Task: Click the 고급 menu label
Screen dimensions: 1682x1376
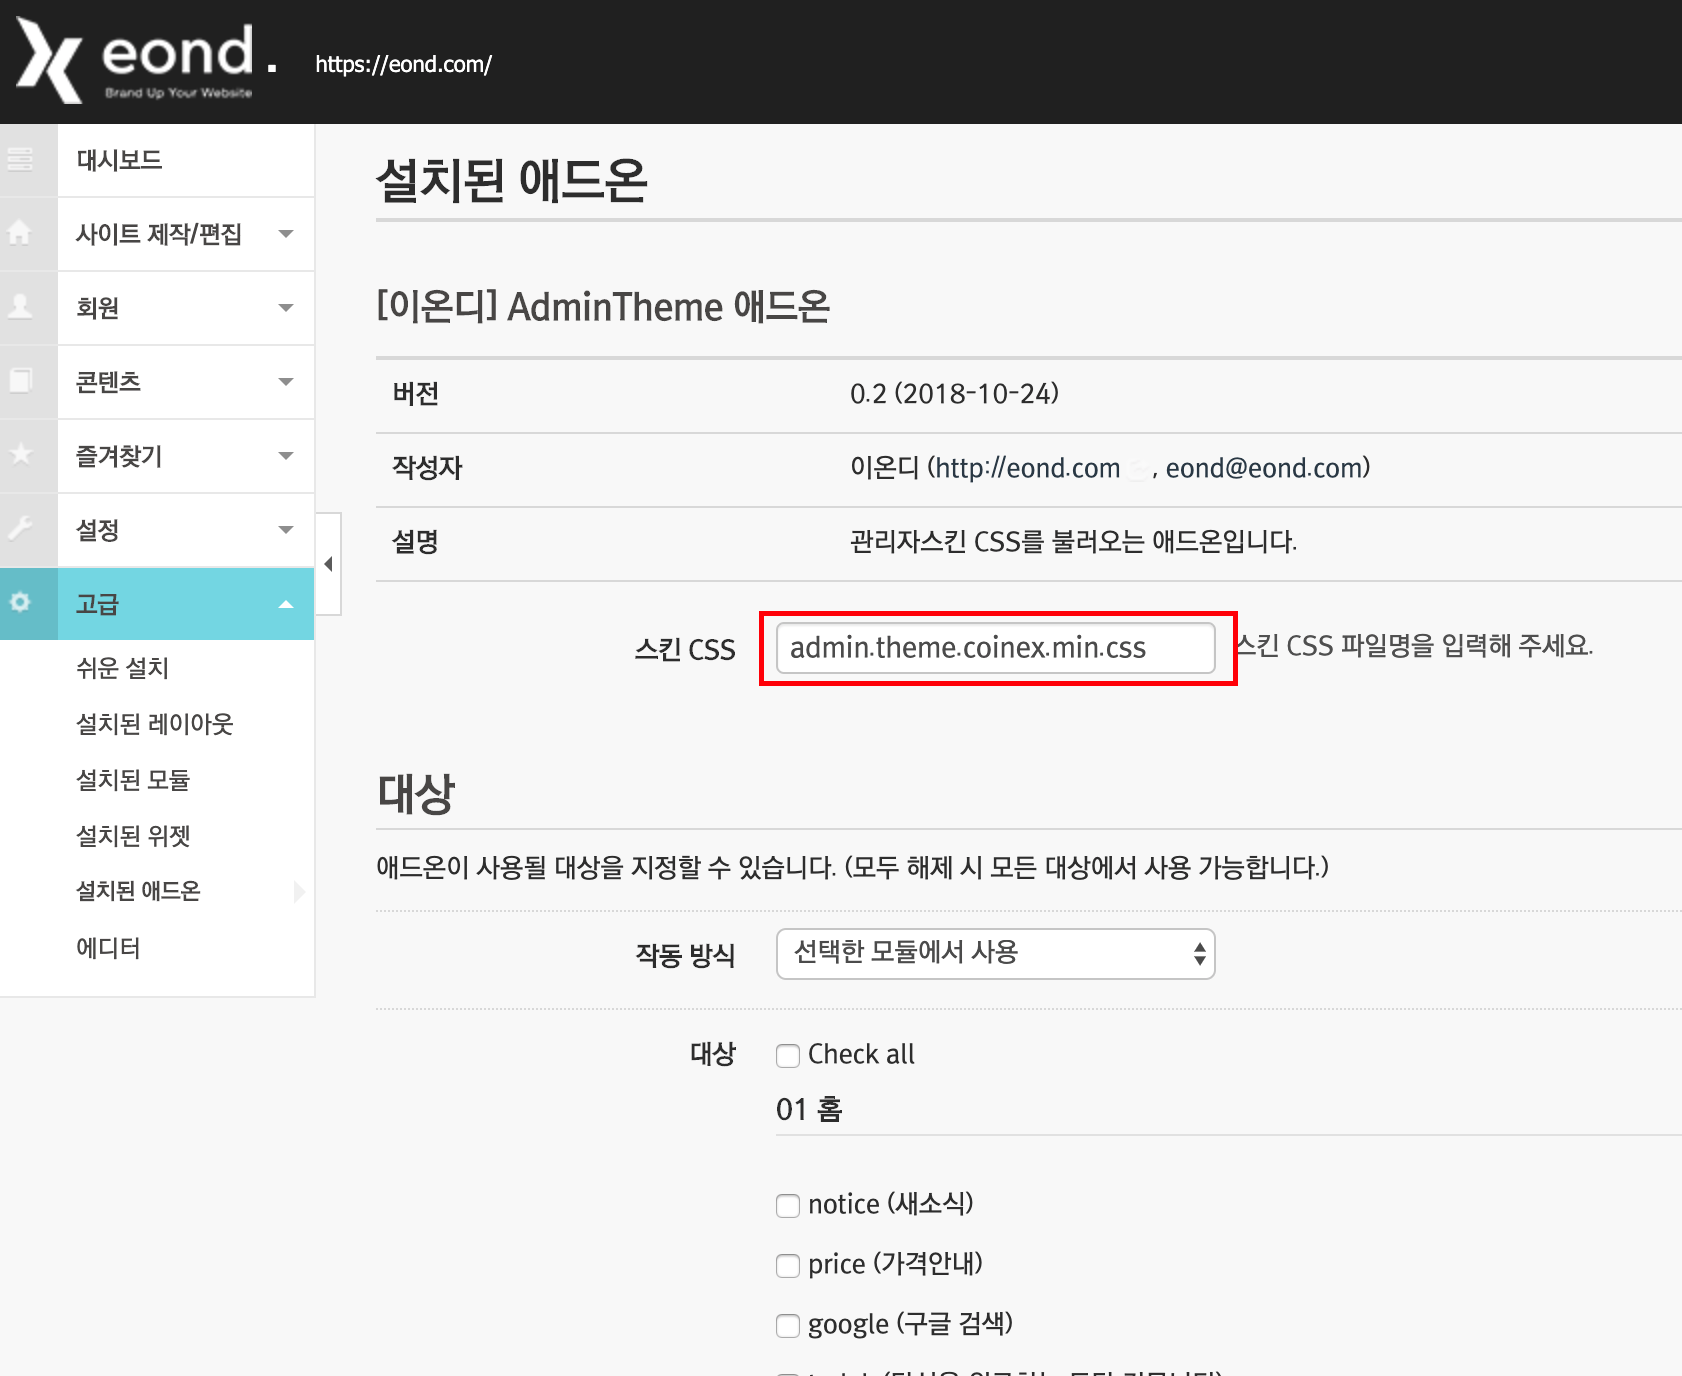Action: coord(98,604)
